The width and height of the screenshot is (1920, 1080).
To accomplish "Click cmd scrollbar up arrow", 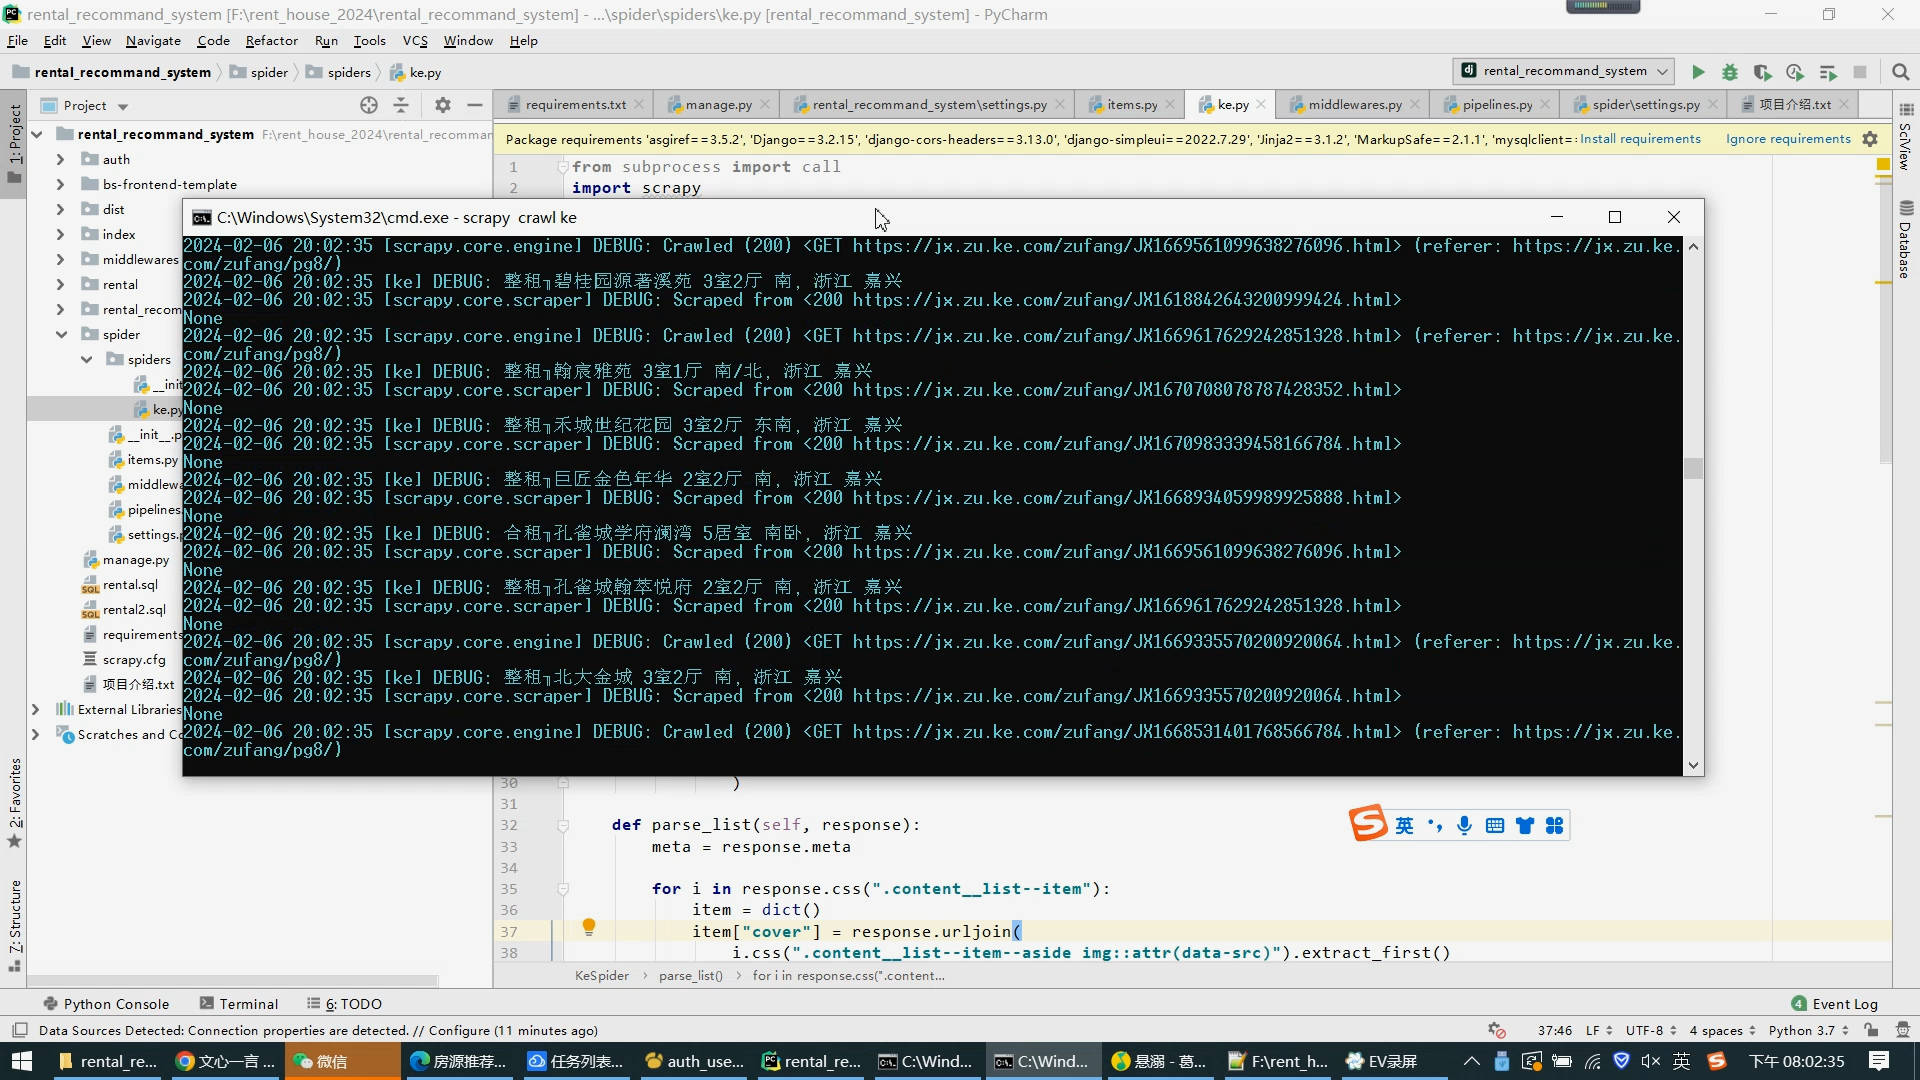I will [1693, 247].
